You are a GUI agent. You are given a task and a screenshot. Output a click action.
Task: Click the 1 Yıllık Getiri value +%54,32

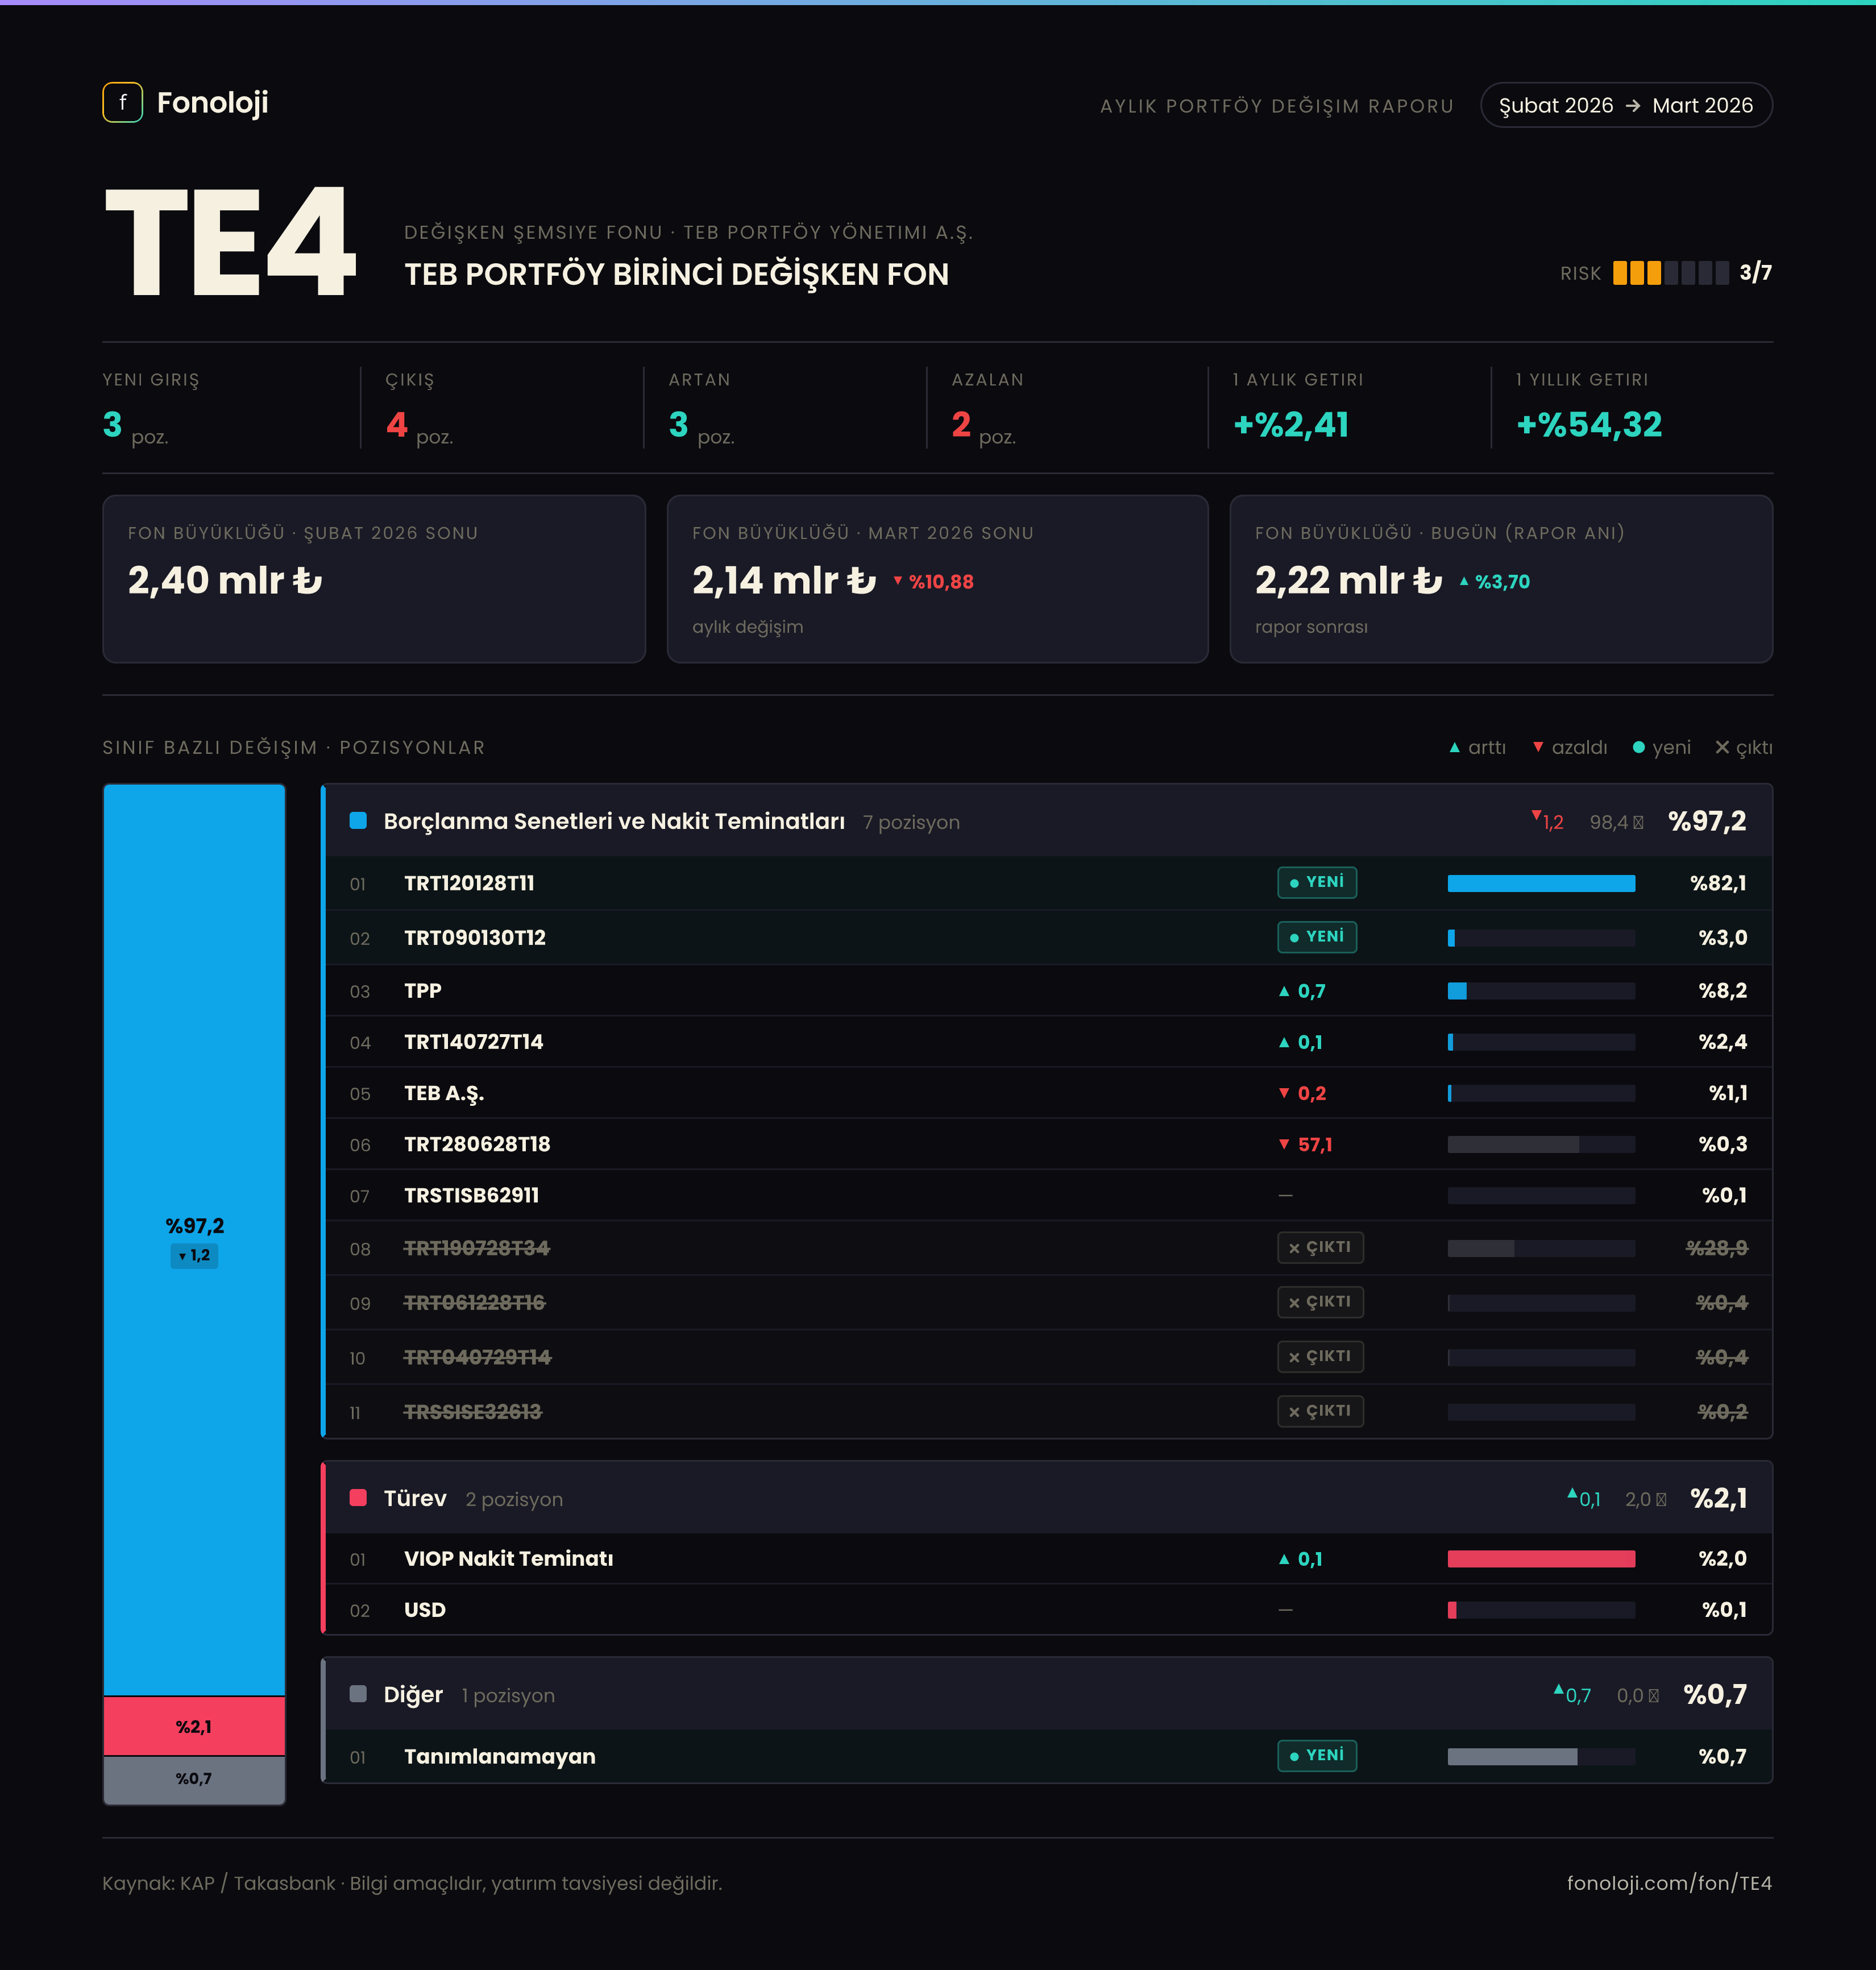click(1589, 425)
